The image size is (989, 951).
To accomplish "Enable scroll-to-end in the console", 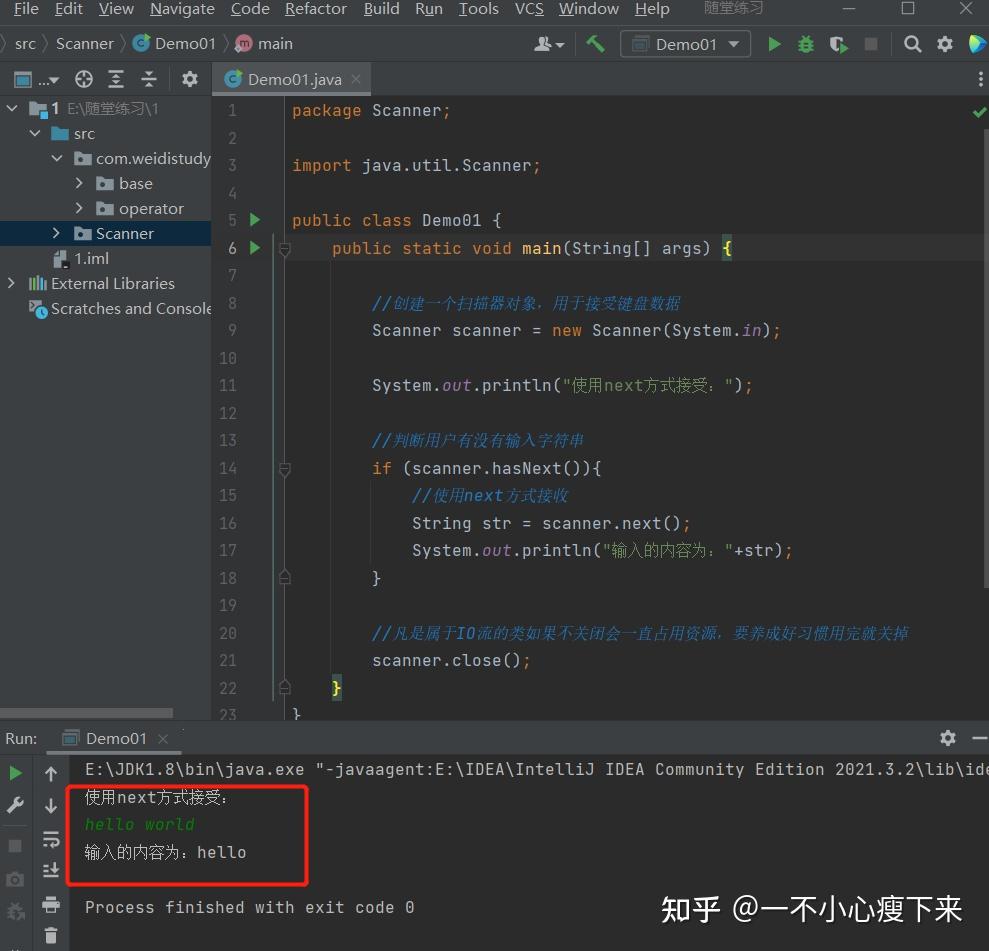I will tap(51, 871).
